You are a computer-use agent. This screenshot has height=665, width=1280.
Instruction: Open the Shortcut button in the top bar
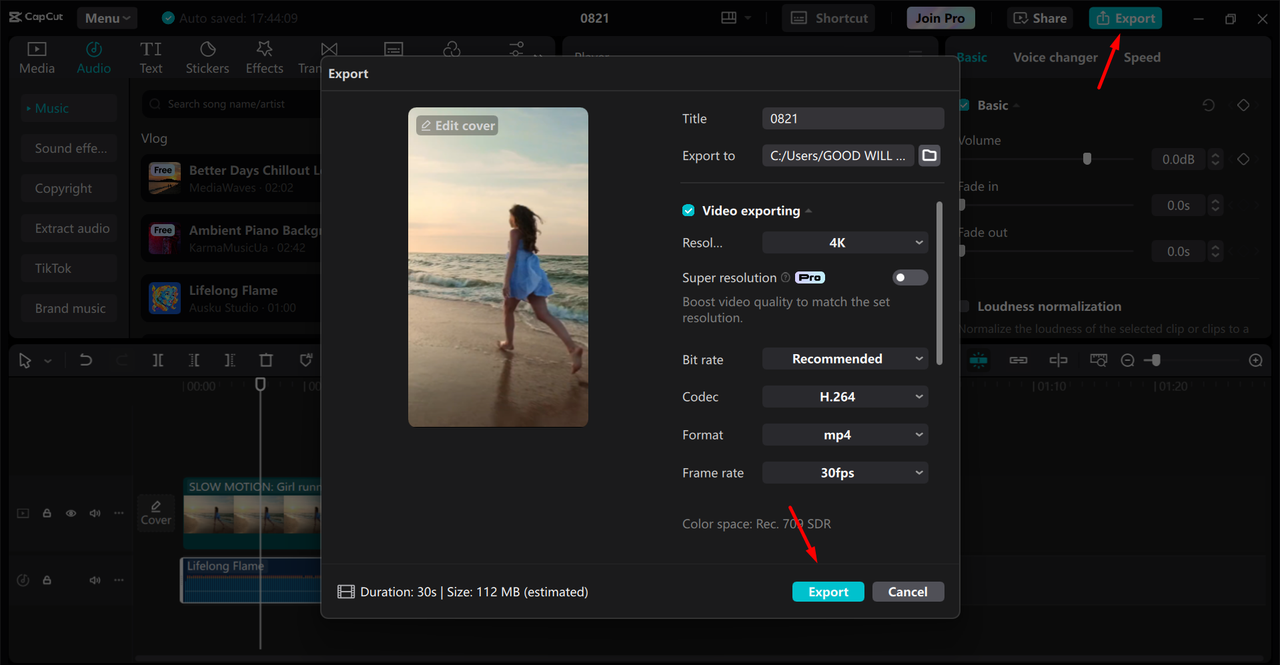pyautogui.click(x=829, y=18)
